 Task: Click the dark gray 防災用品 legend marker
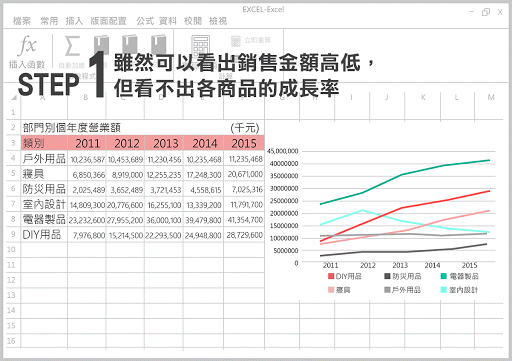387,276
